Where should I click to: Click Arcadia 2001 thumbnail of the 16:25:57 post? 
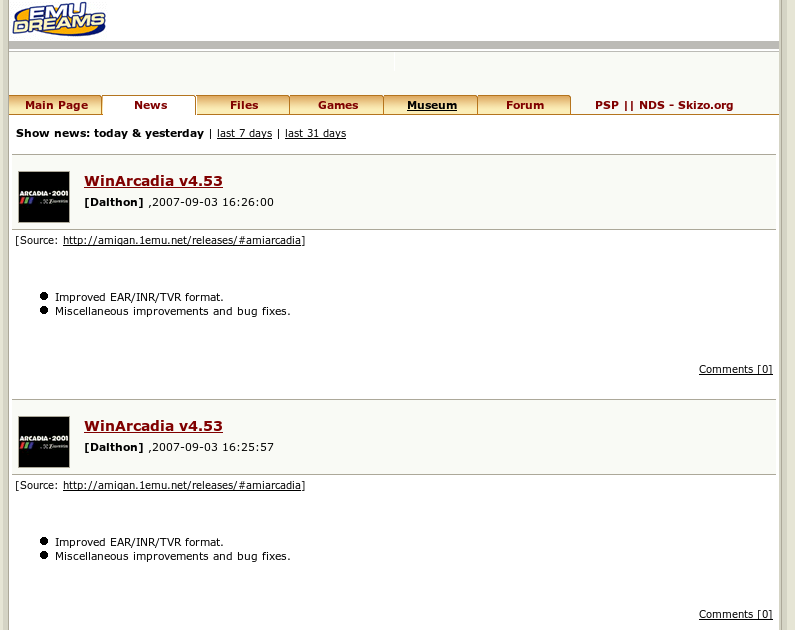[x=44, y=442]
